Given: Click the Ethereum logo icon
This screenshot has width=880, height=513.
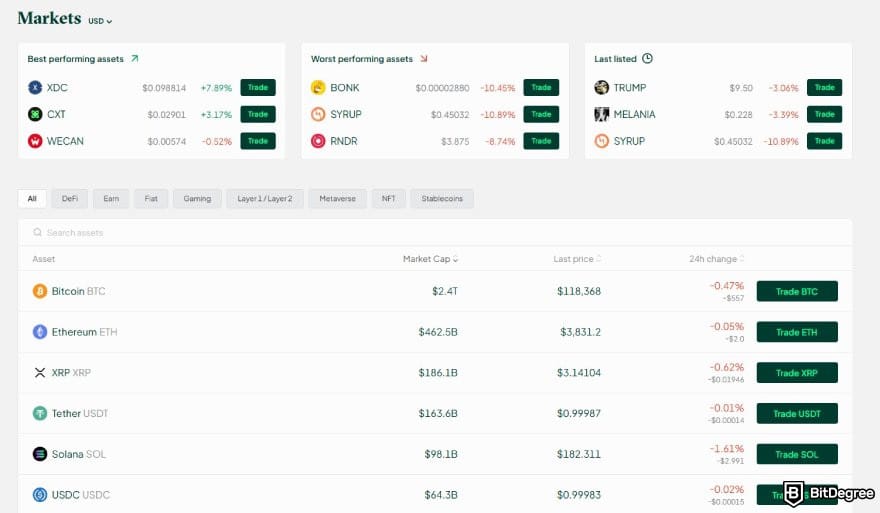Looking at the screenshot, I should coord(40,332).
